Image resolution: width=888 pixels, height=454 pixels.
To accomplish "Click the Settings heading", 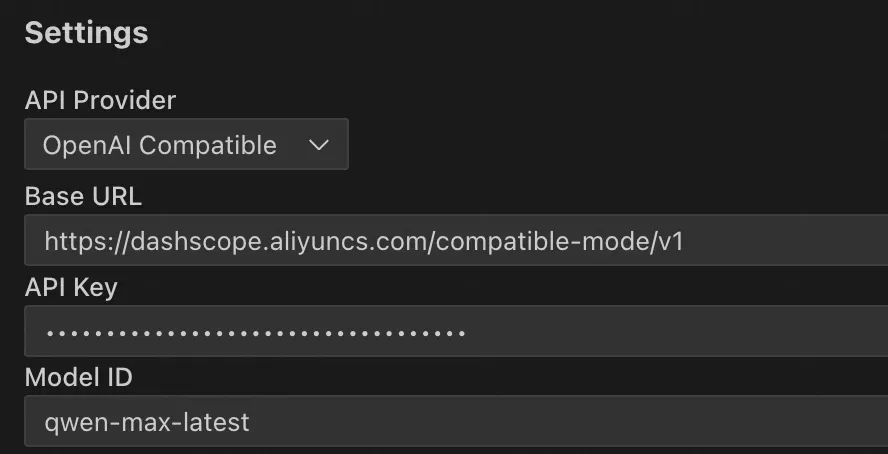I will tap(86, 33).
